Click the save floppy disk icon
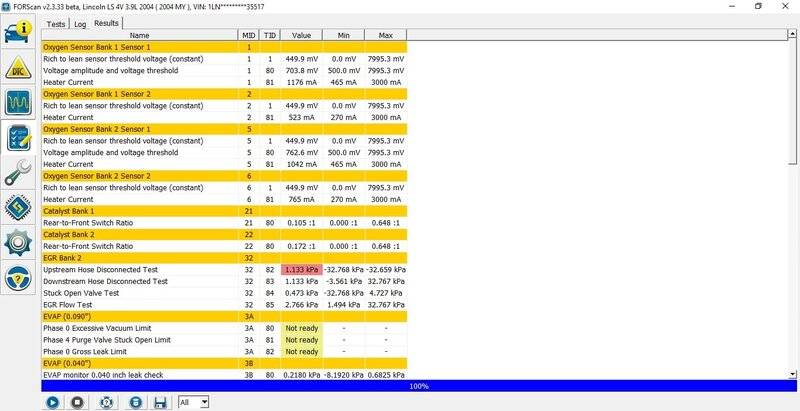Image resolution: width=800 pixels, height=411 pixels. (159, 401)
